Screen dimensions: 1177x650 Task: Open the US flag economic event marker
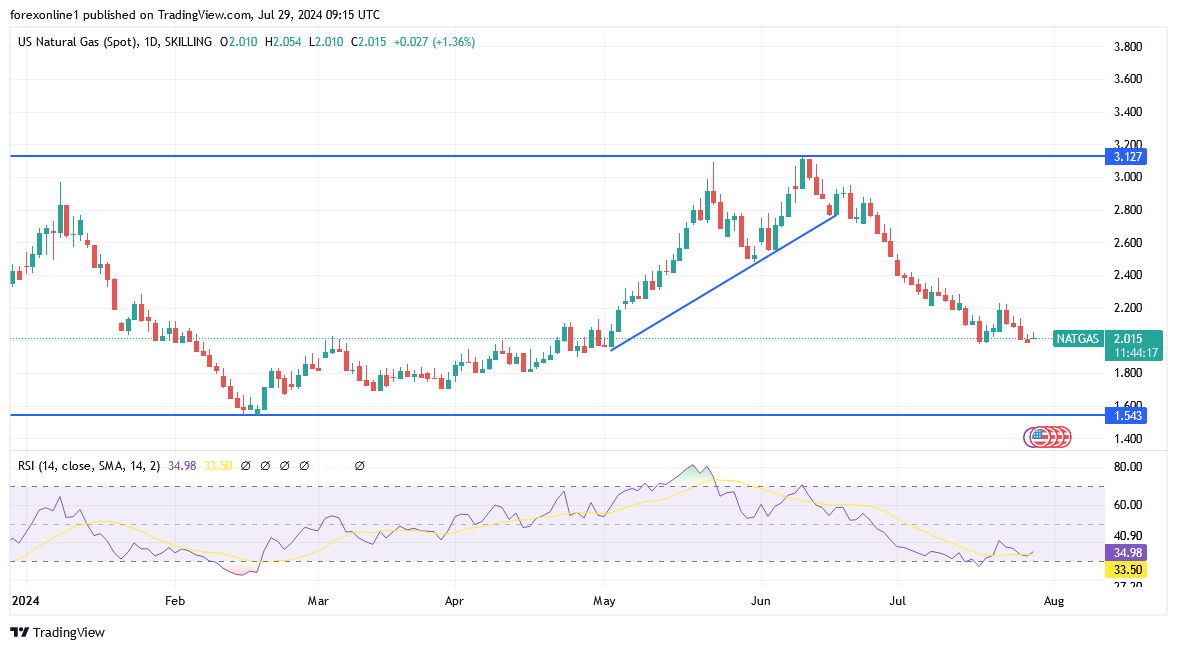(1038, 436)
